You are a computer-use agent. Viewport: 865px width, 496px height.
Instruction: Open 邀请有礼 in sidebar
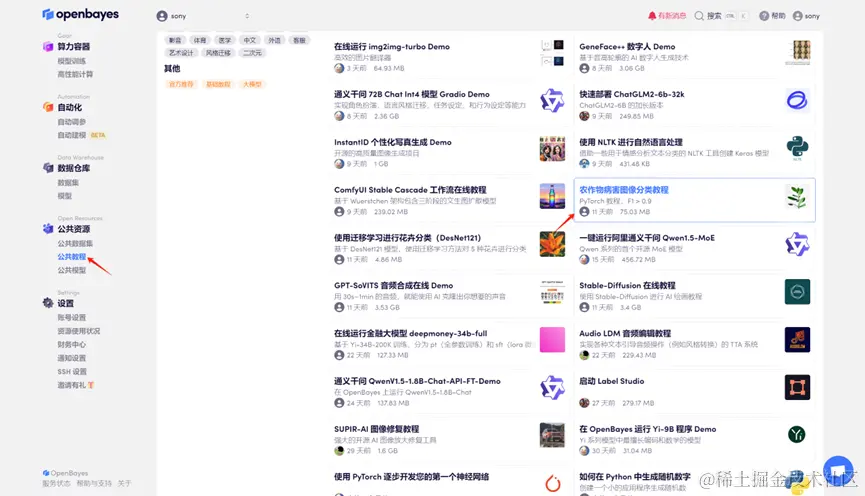(x=76, y=385)
